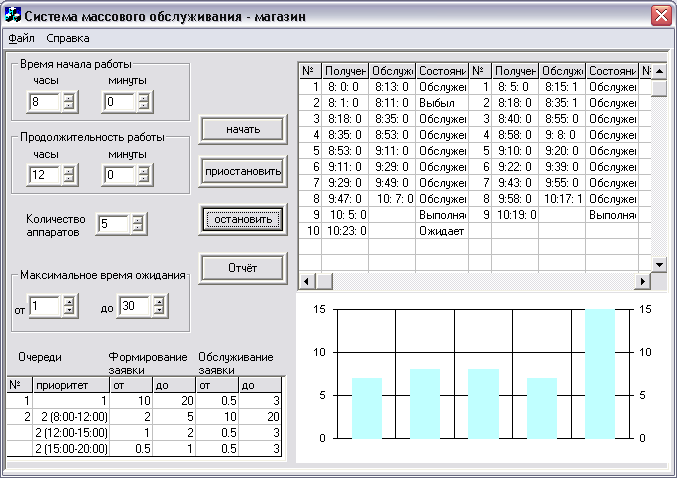Screen dimensions: 677x478
Task: Click the остановить button
Action: tap(242, 219)
